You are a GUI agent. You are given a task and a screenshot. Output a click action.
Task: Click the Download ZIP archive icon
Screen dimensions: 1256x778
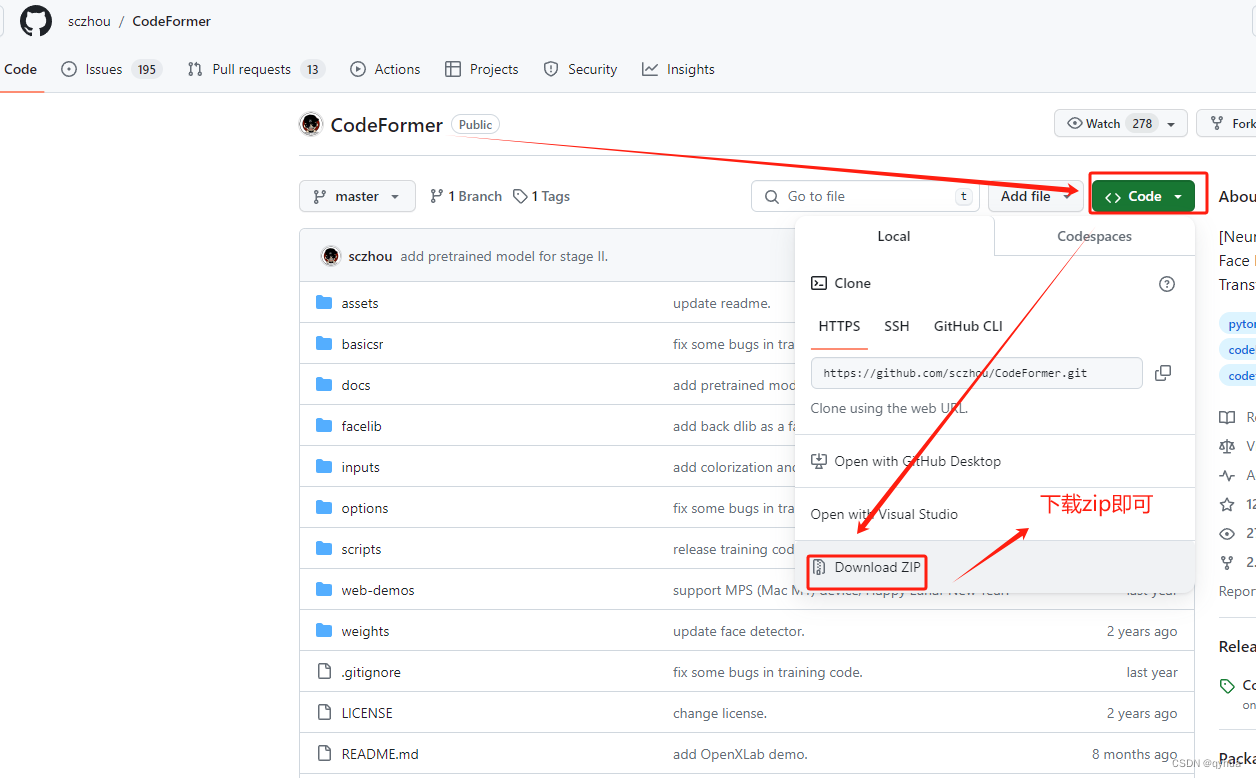pos(819,567)
